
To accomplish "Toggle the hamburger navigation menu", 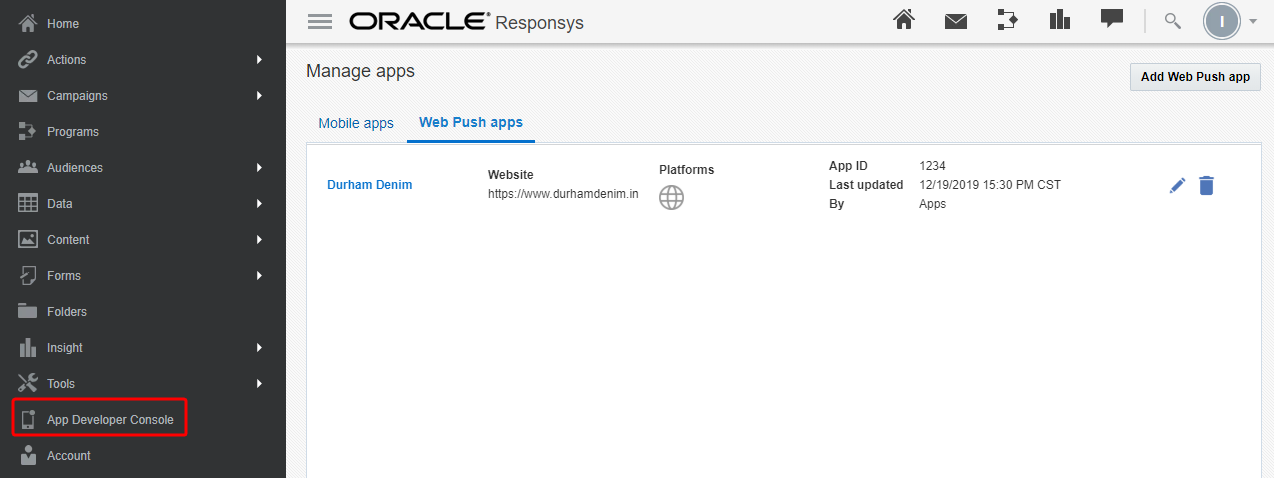I will (x=319, y=22).
